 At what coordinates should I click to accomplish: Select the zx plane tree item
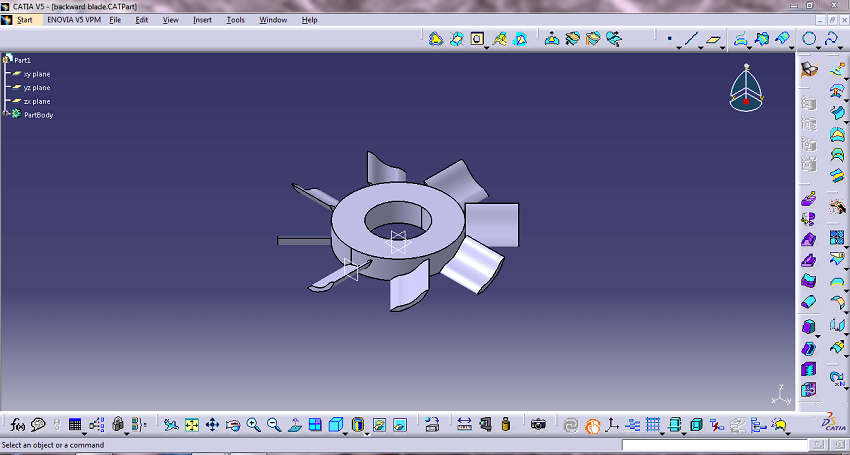coord(37,101)
